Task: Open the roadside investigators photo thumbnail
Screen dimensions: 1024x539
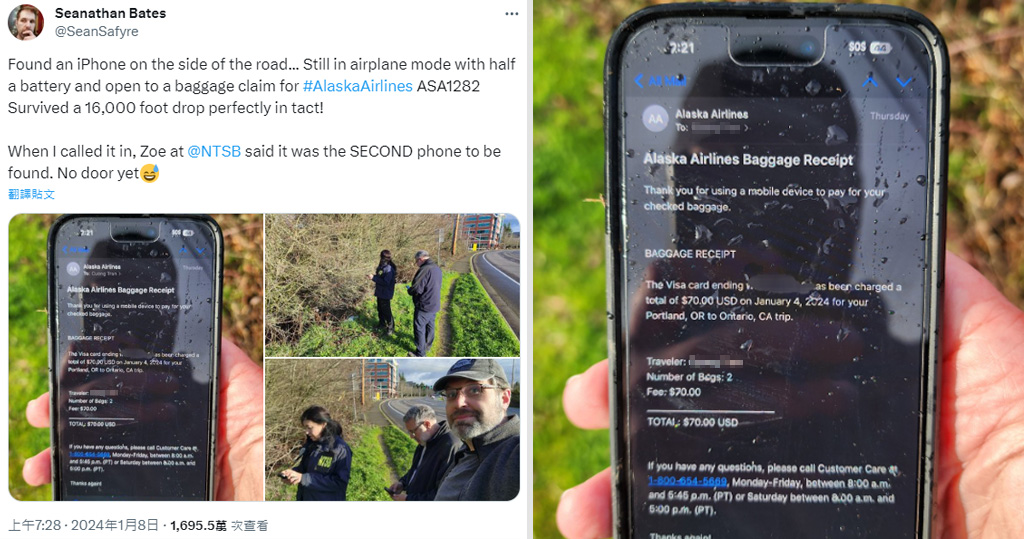Action: pos(392,285)
